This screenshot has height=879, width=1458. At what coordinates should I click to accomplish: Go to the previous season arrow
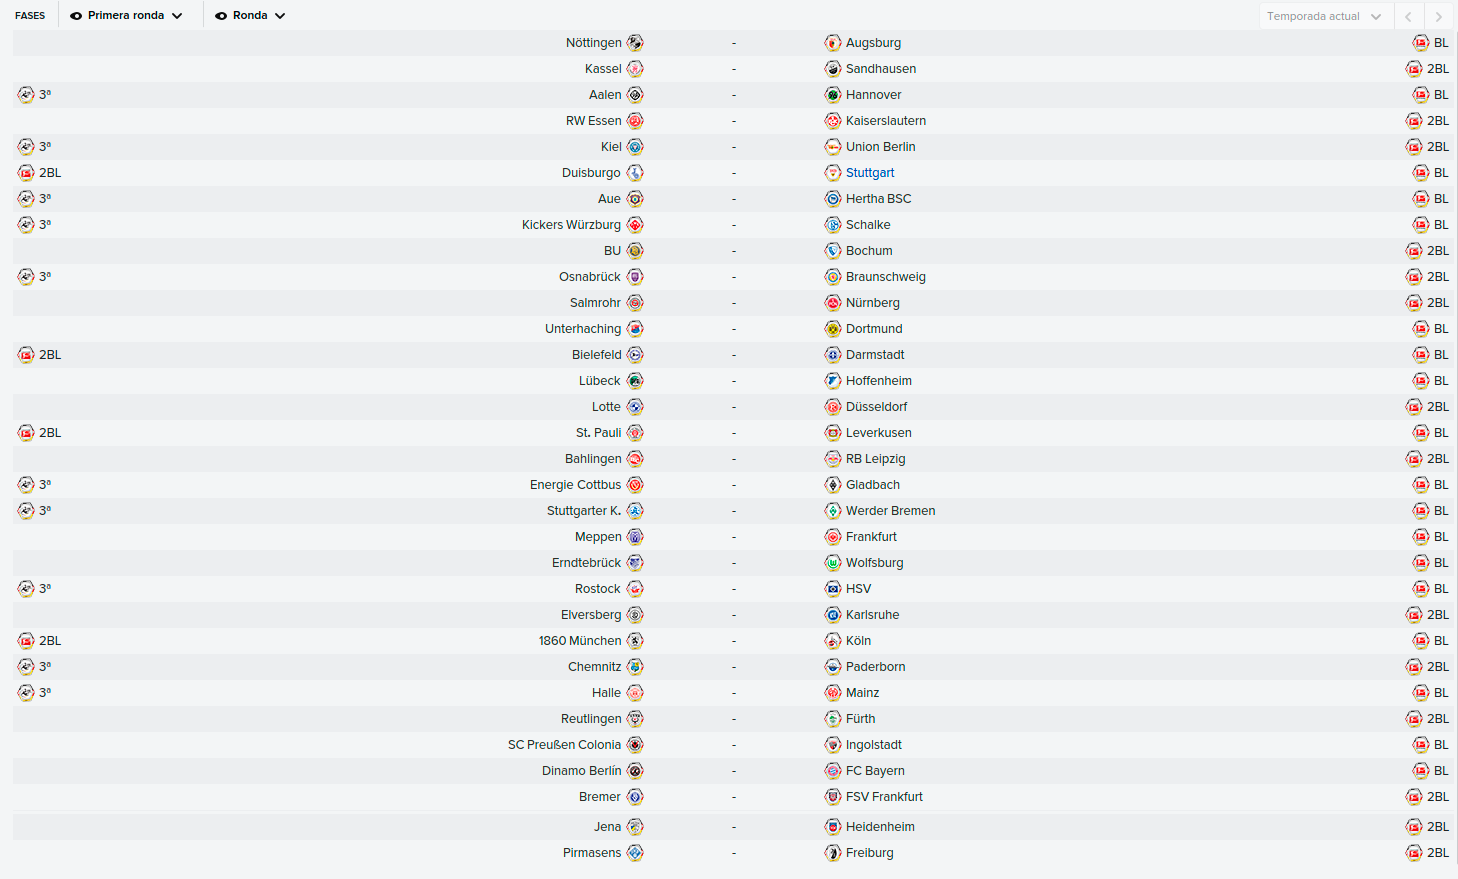pos(1408,16)
